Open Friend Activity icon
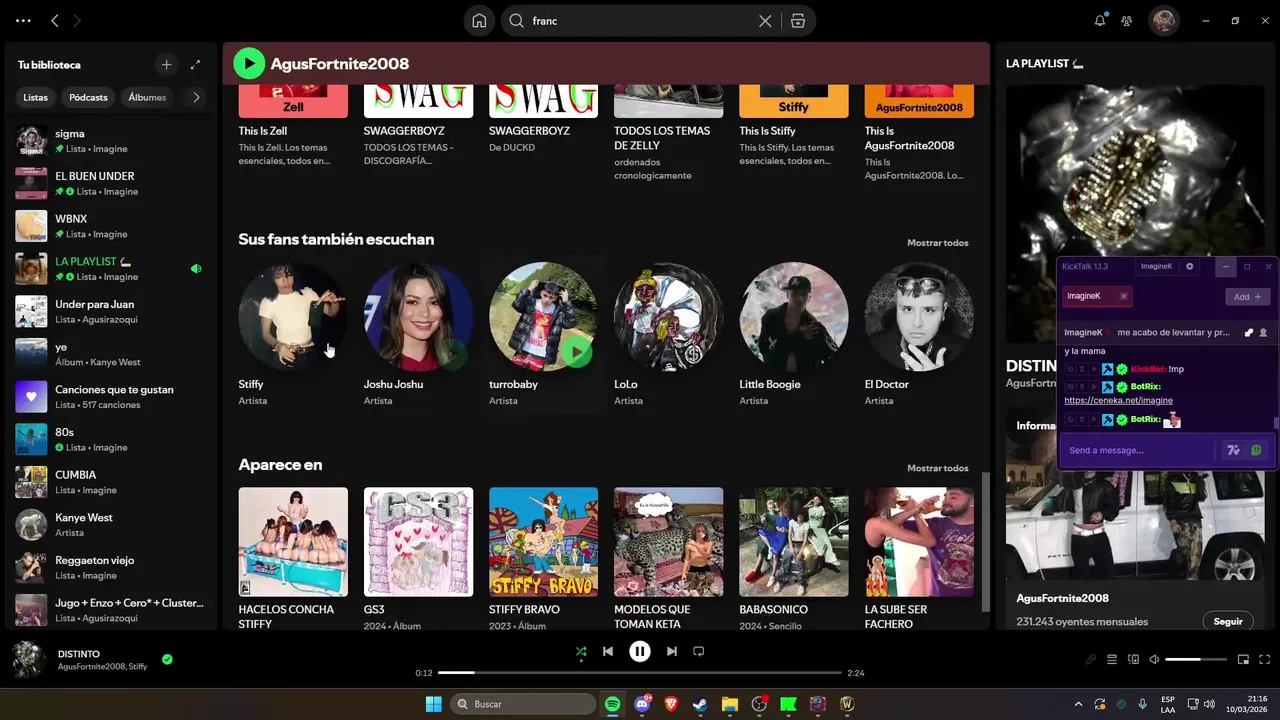The image size is (1280, 720). pyautogui.click(x=1127, y=20)
